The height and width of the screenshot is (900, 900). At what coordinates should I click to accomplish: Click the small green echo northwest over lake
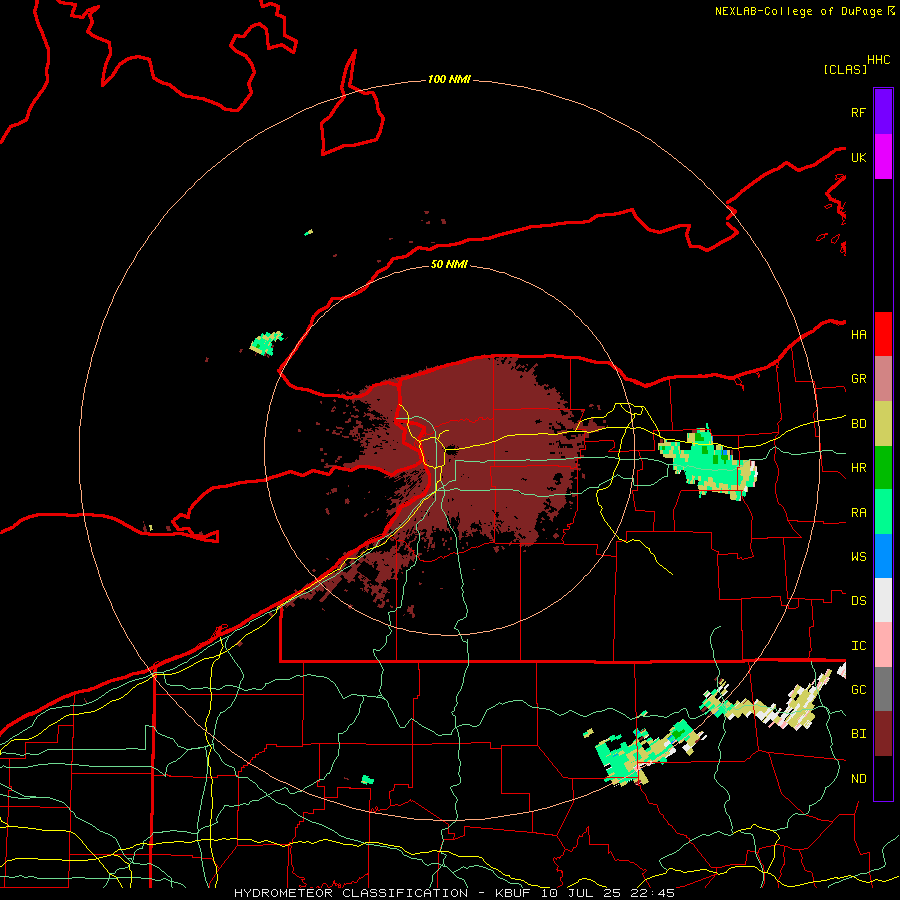(266, 343)
